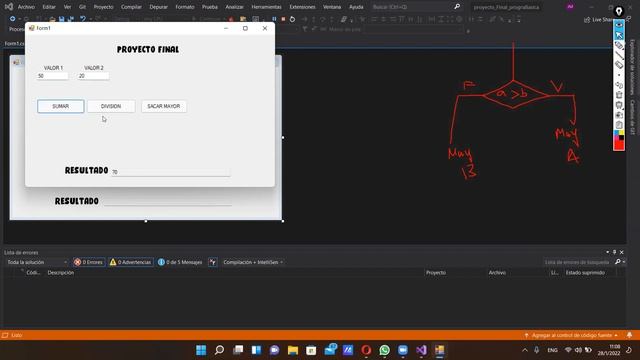
Task: Open the Proyecto menu
Action: pos(103,7)
